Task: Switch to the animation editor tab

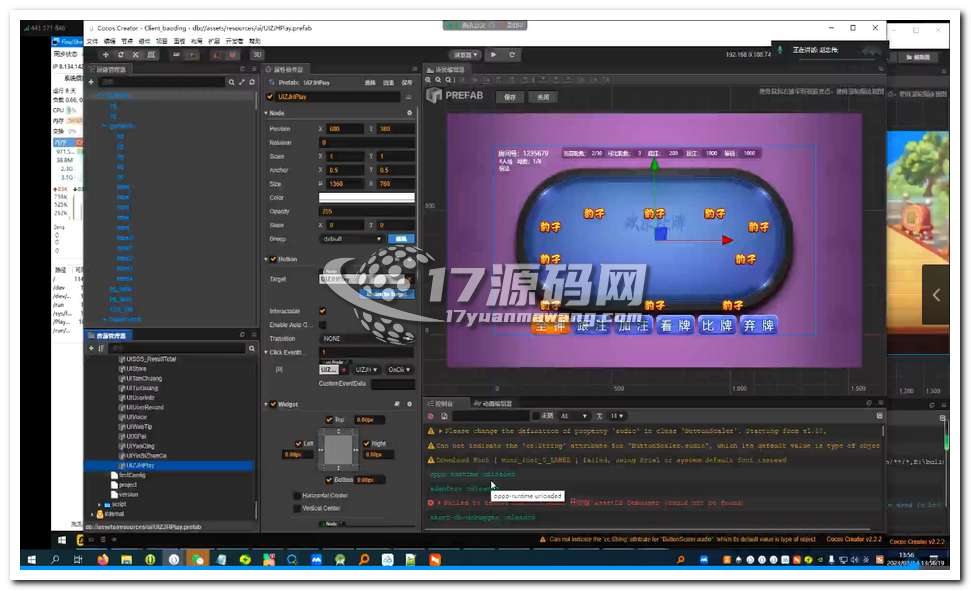Action: [493, 403]
